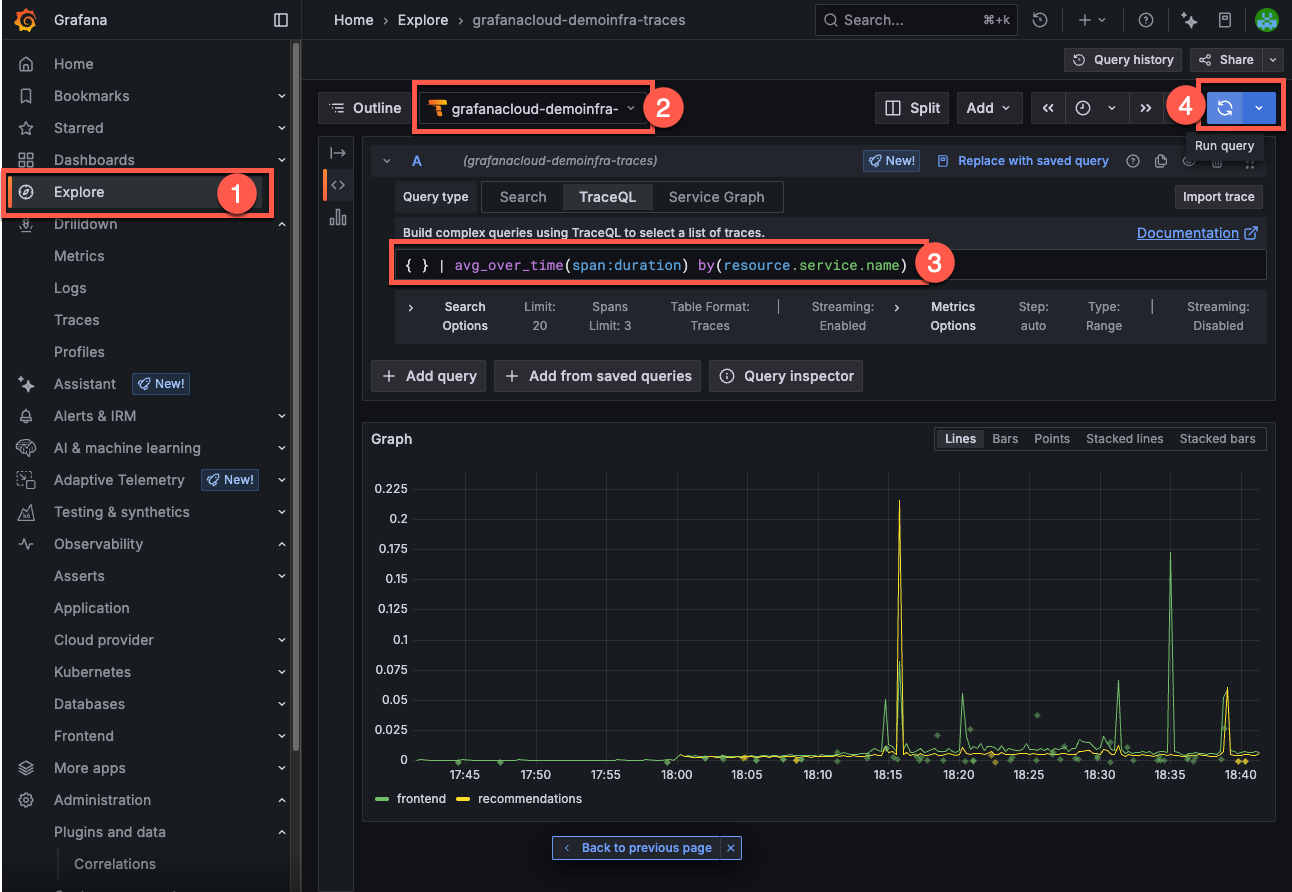Click the Add query button

(429, 376)
